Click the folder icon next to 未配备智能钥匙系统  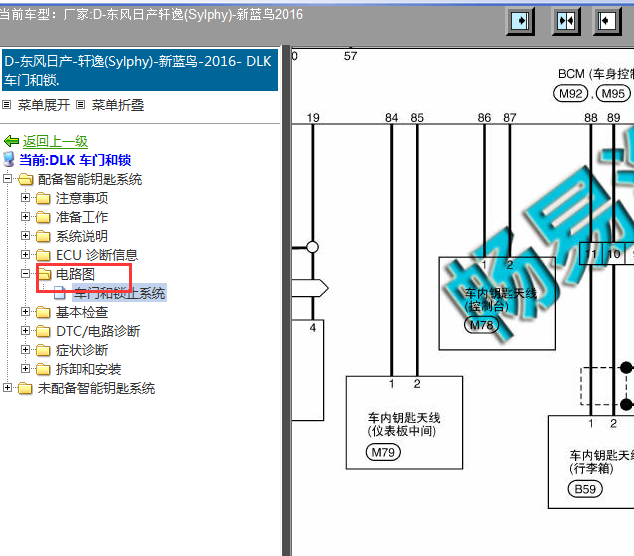coord(25,388)
